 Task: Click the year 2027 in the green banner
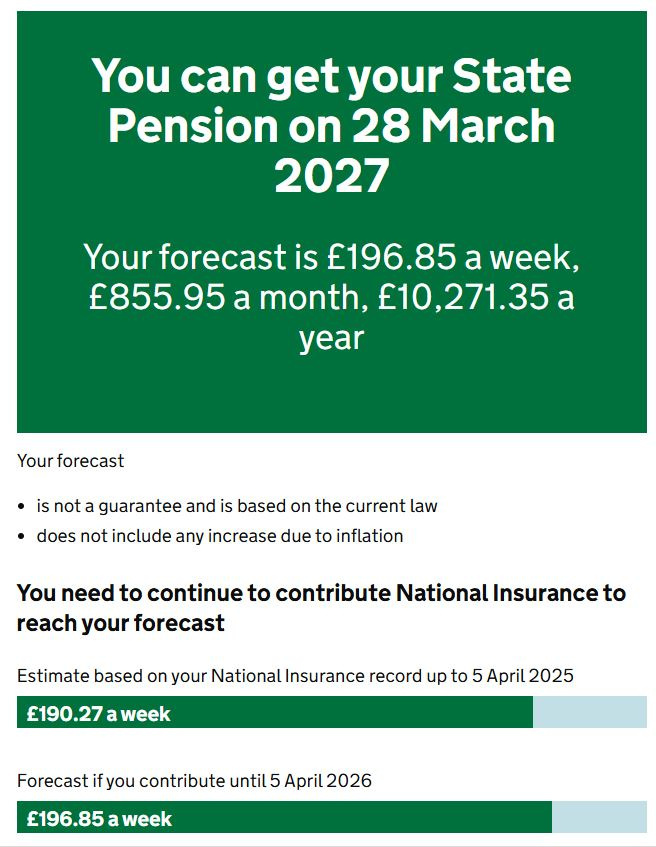click(331, 176)
